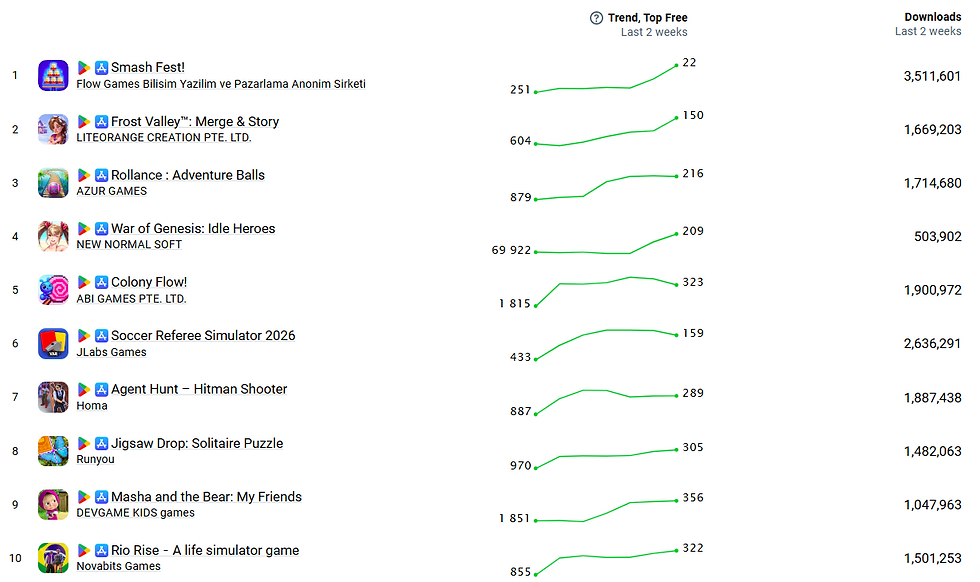Viewport: 980px width, 582px height.
Task: Click the App Store icon for Frost Valley
Action: [101, 121]
